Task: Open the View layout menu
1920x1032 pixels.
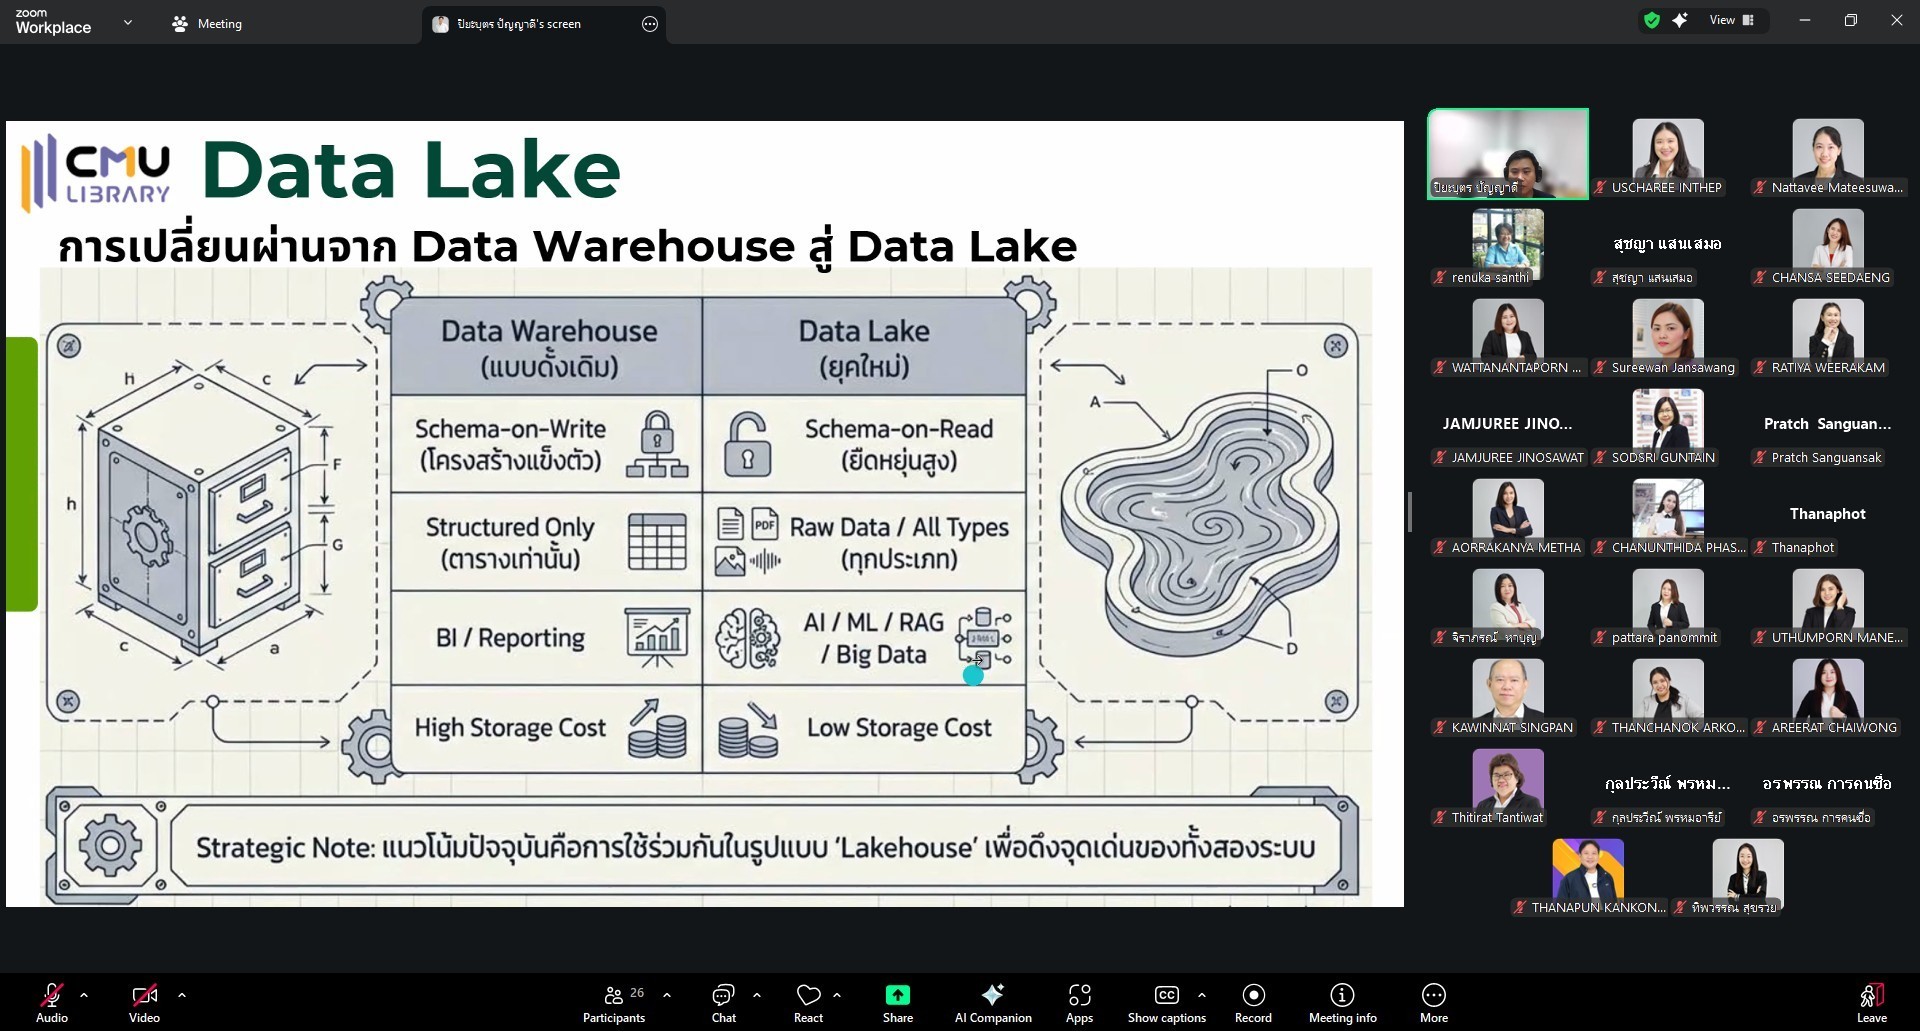Action: (1731, 21)
